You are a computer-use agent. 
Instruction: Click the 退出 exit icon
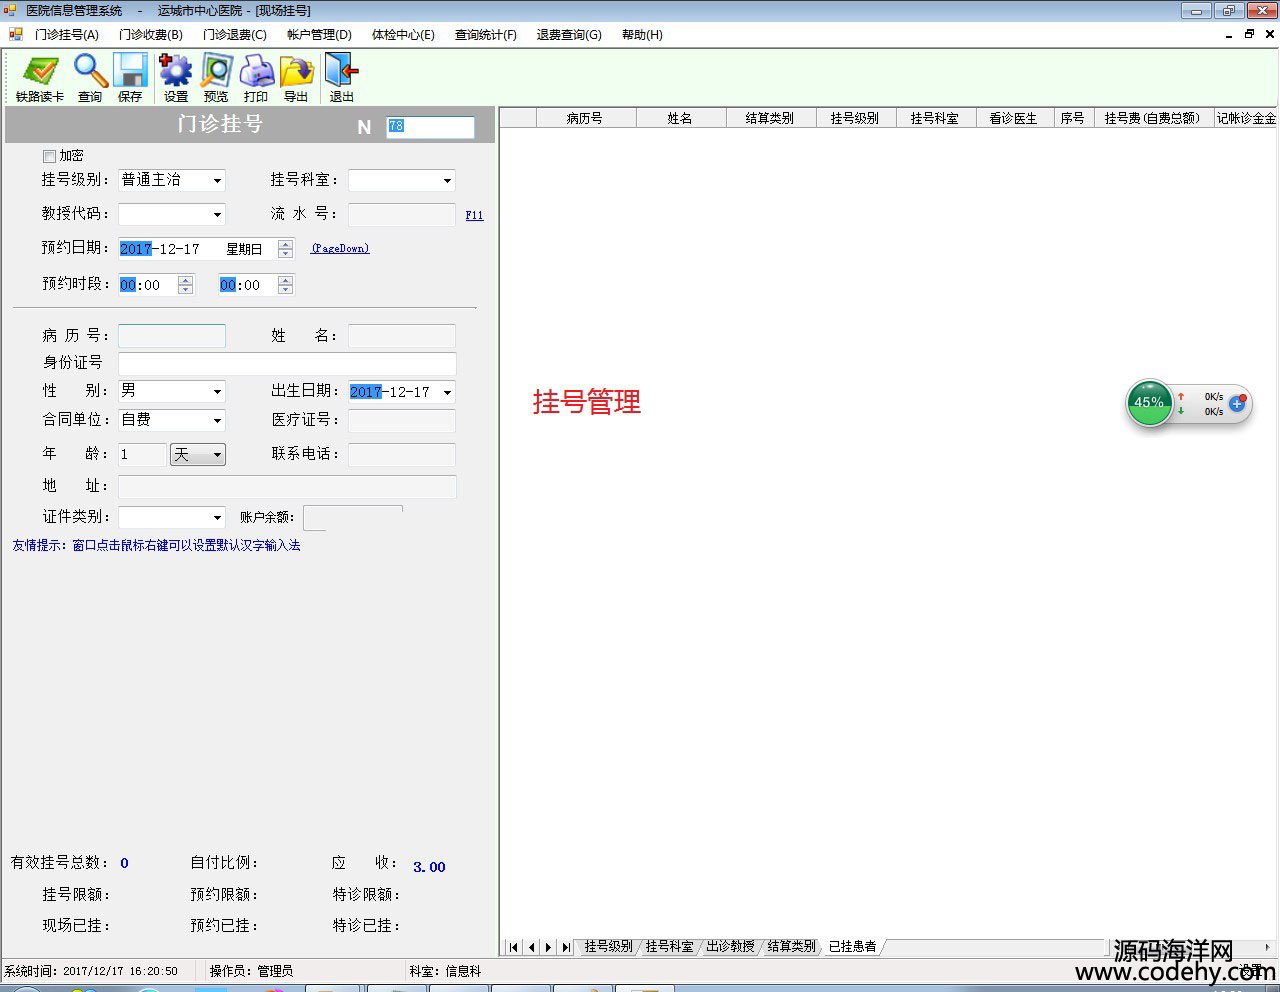click(342, 72)
